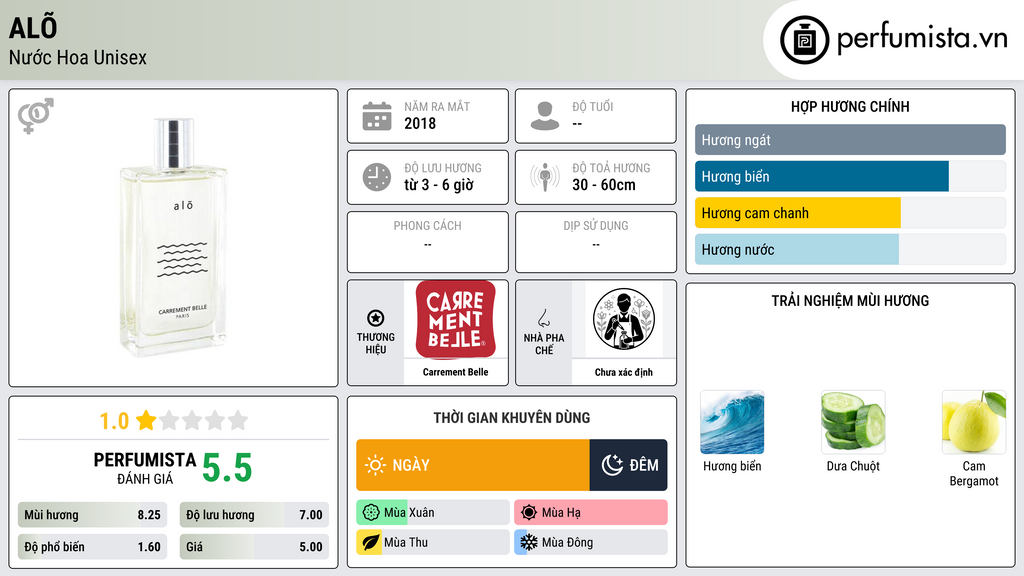The width and height of the screenshot is (1024, 576).
Task: Click the Mùa Xuân season bar
Action: 433,513
